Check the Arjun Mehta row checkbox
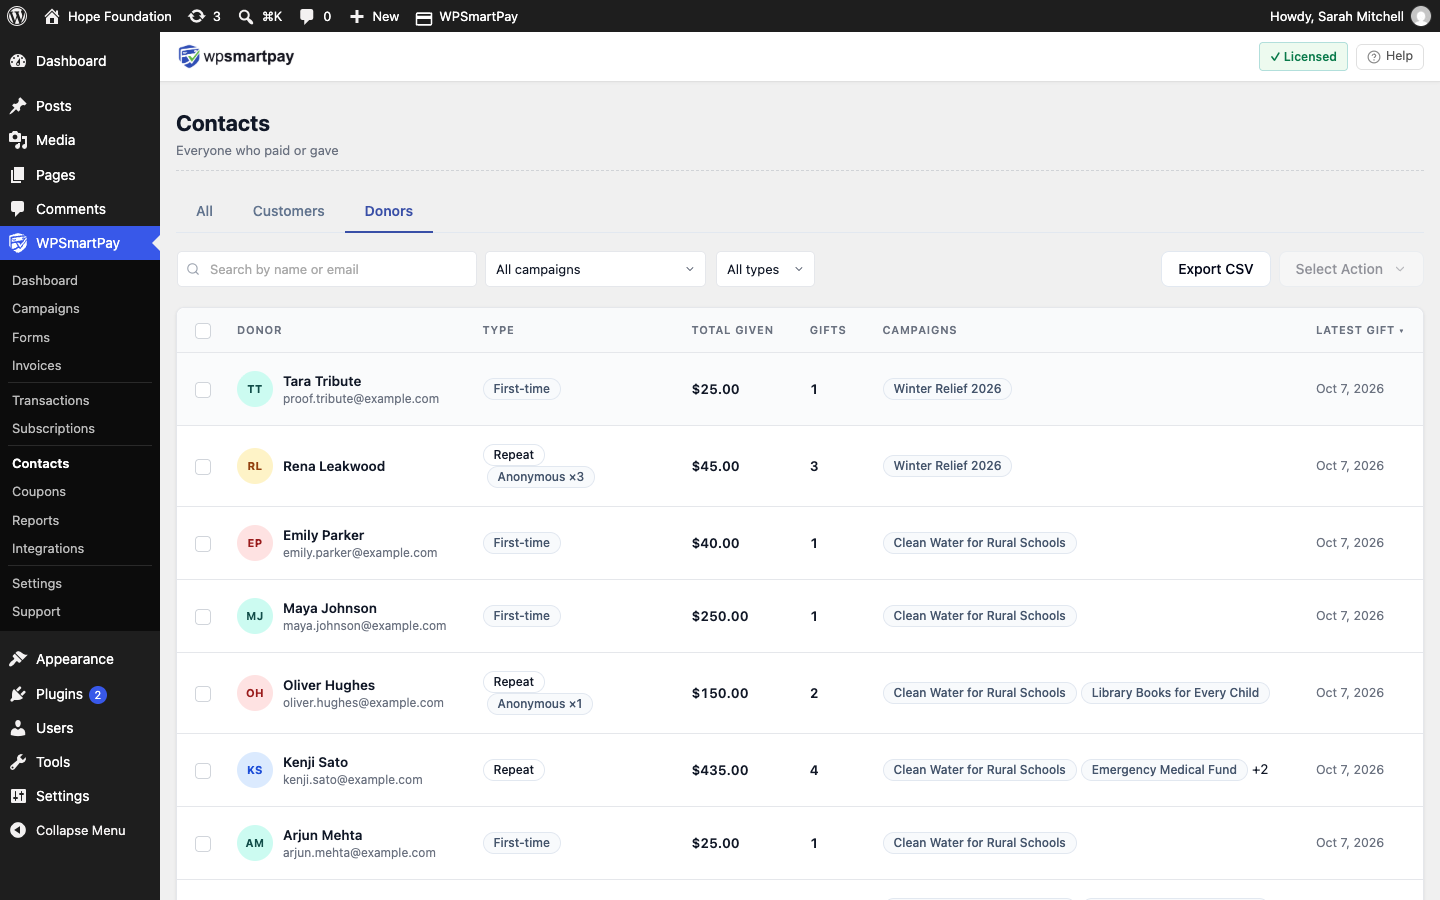Viewport: 1440px width, 900px height. pyautogui.click(x=203, y=844)
